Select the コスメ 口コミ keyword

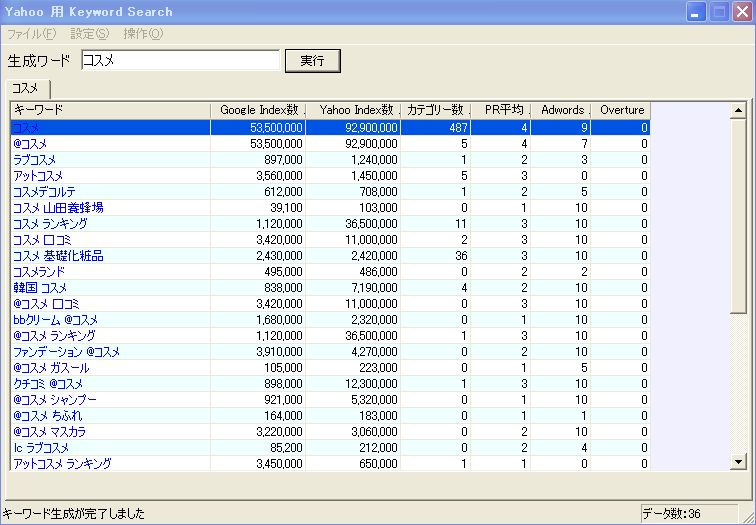(42, 240)
